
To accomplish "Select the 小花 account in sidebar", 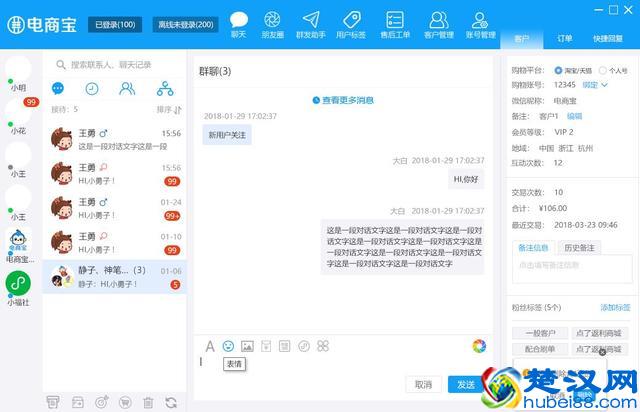I will (18, 117).
